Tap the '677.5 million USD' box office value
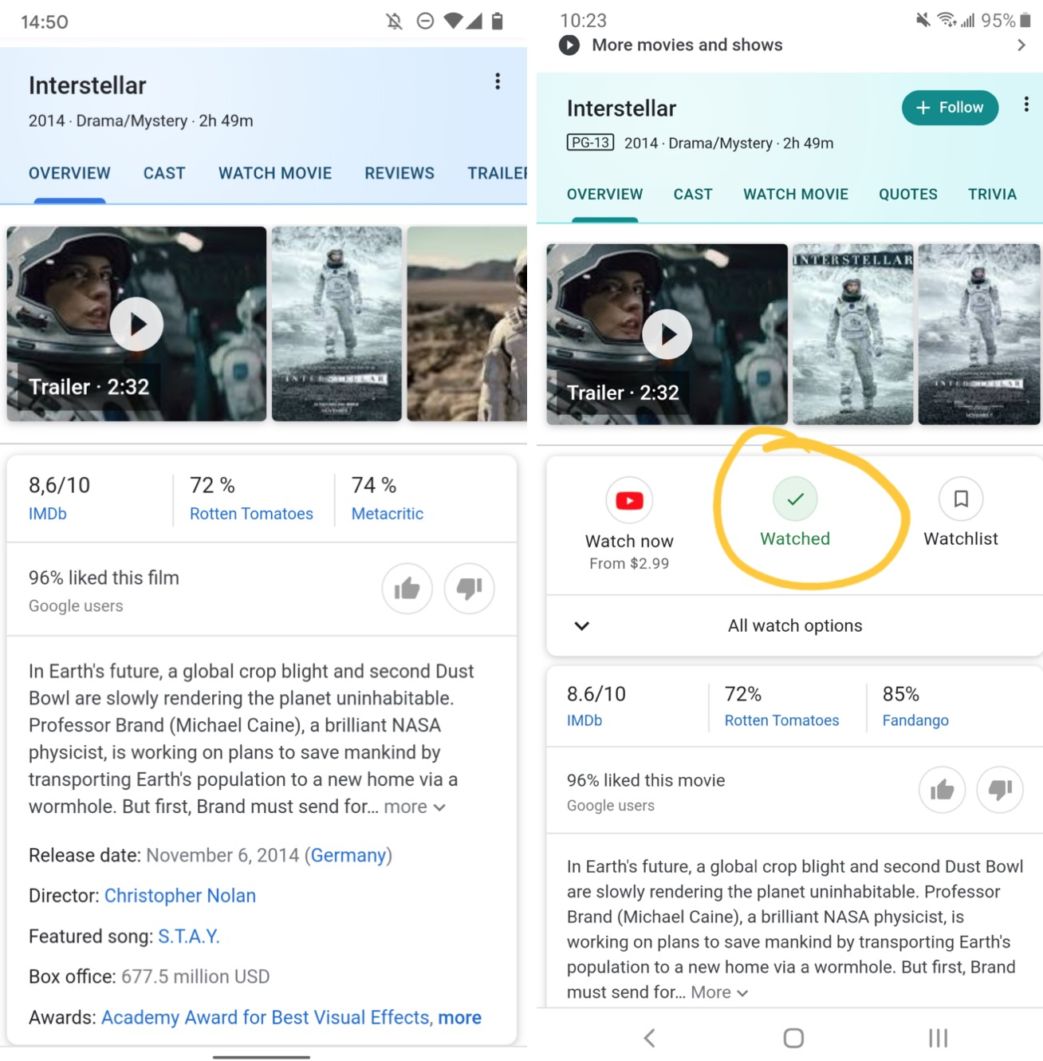1043x1061 pixels. 196,977
